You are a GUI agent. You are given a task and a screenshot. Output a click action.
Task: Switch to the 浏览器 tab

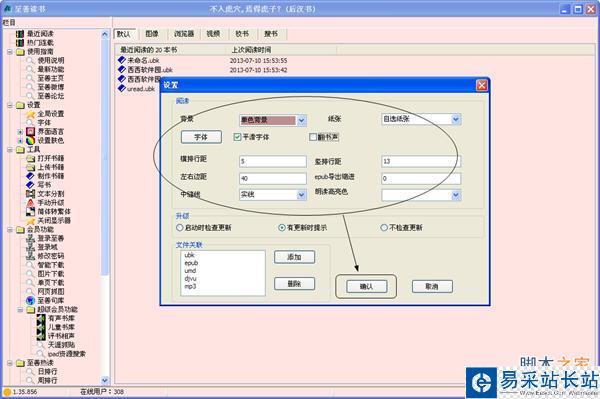[184, 34]
